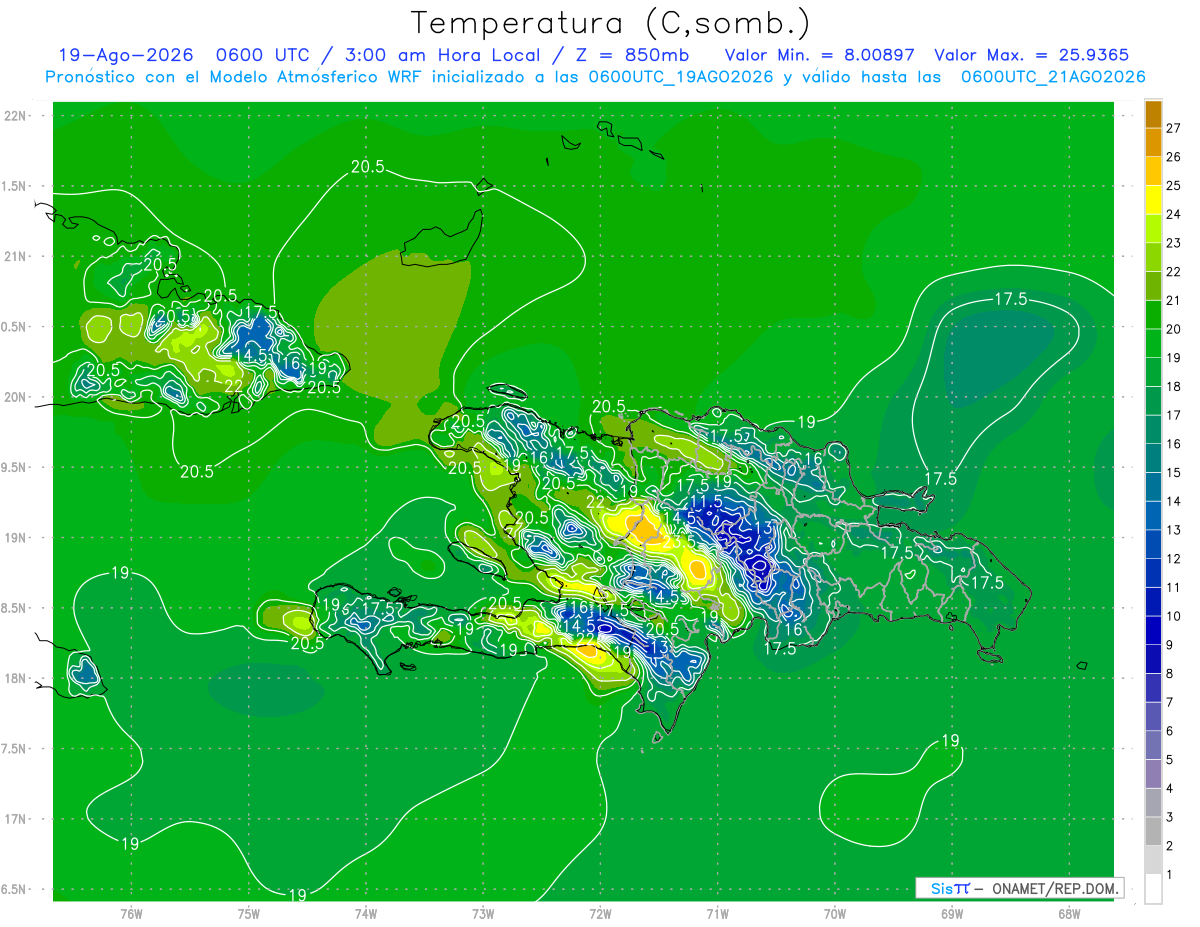Click the SisTT ONAMET/REP.DOM. logo box
The height and width of the screenshot is (927, 1200).
1019,888
